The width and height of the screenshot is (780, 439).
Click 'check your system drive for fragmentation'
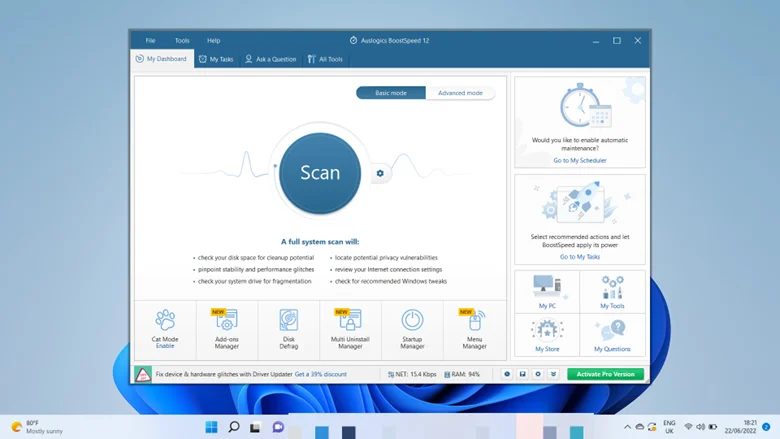pos(254,281)
